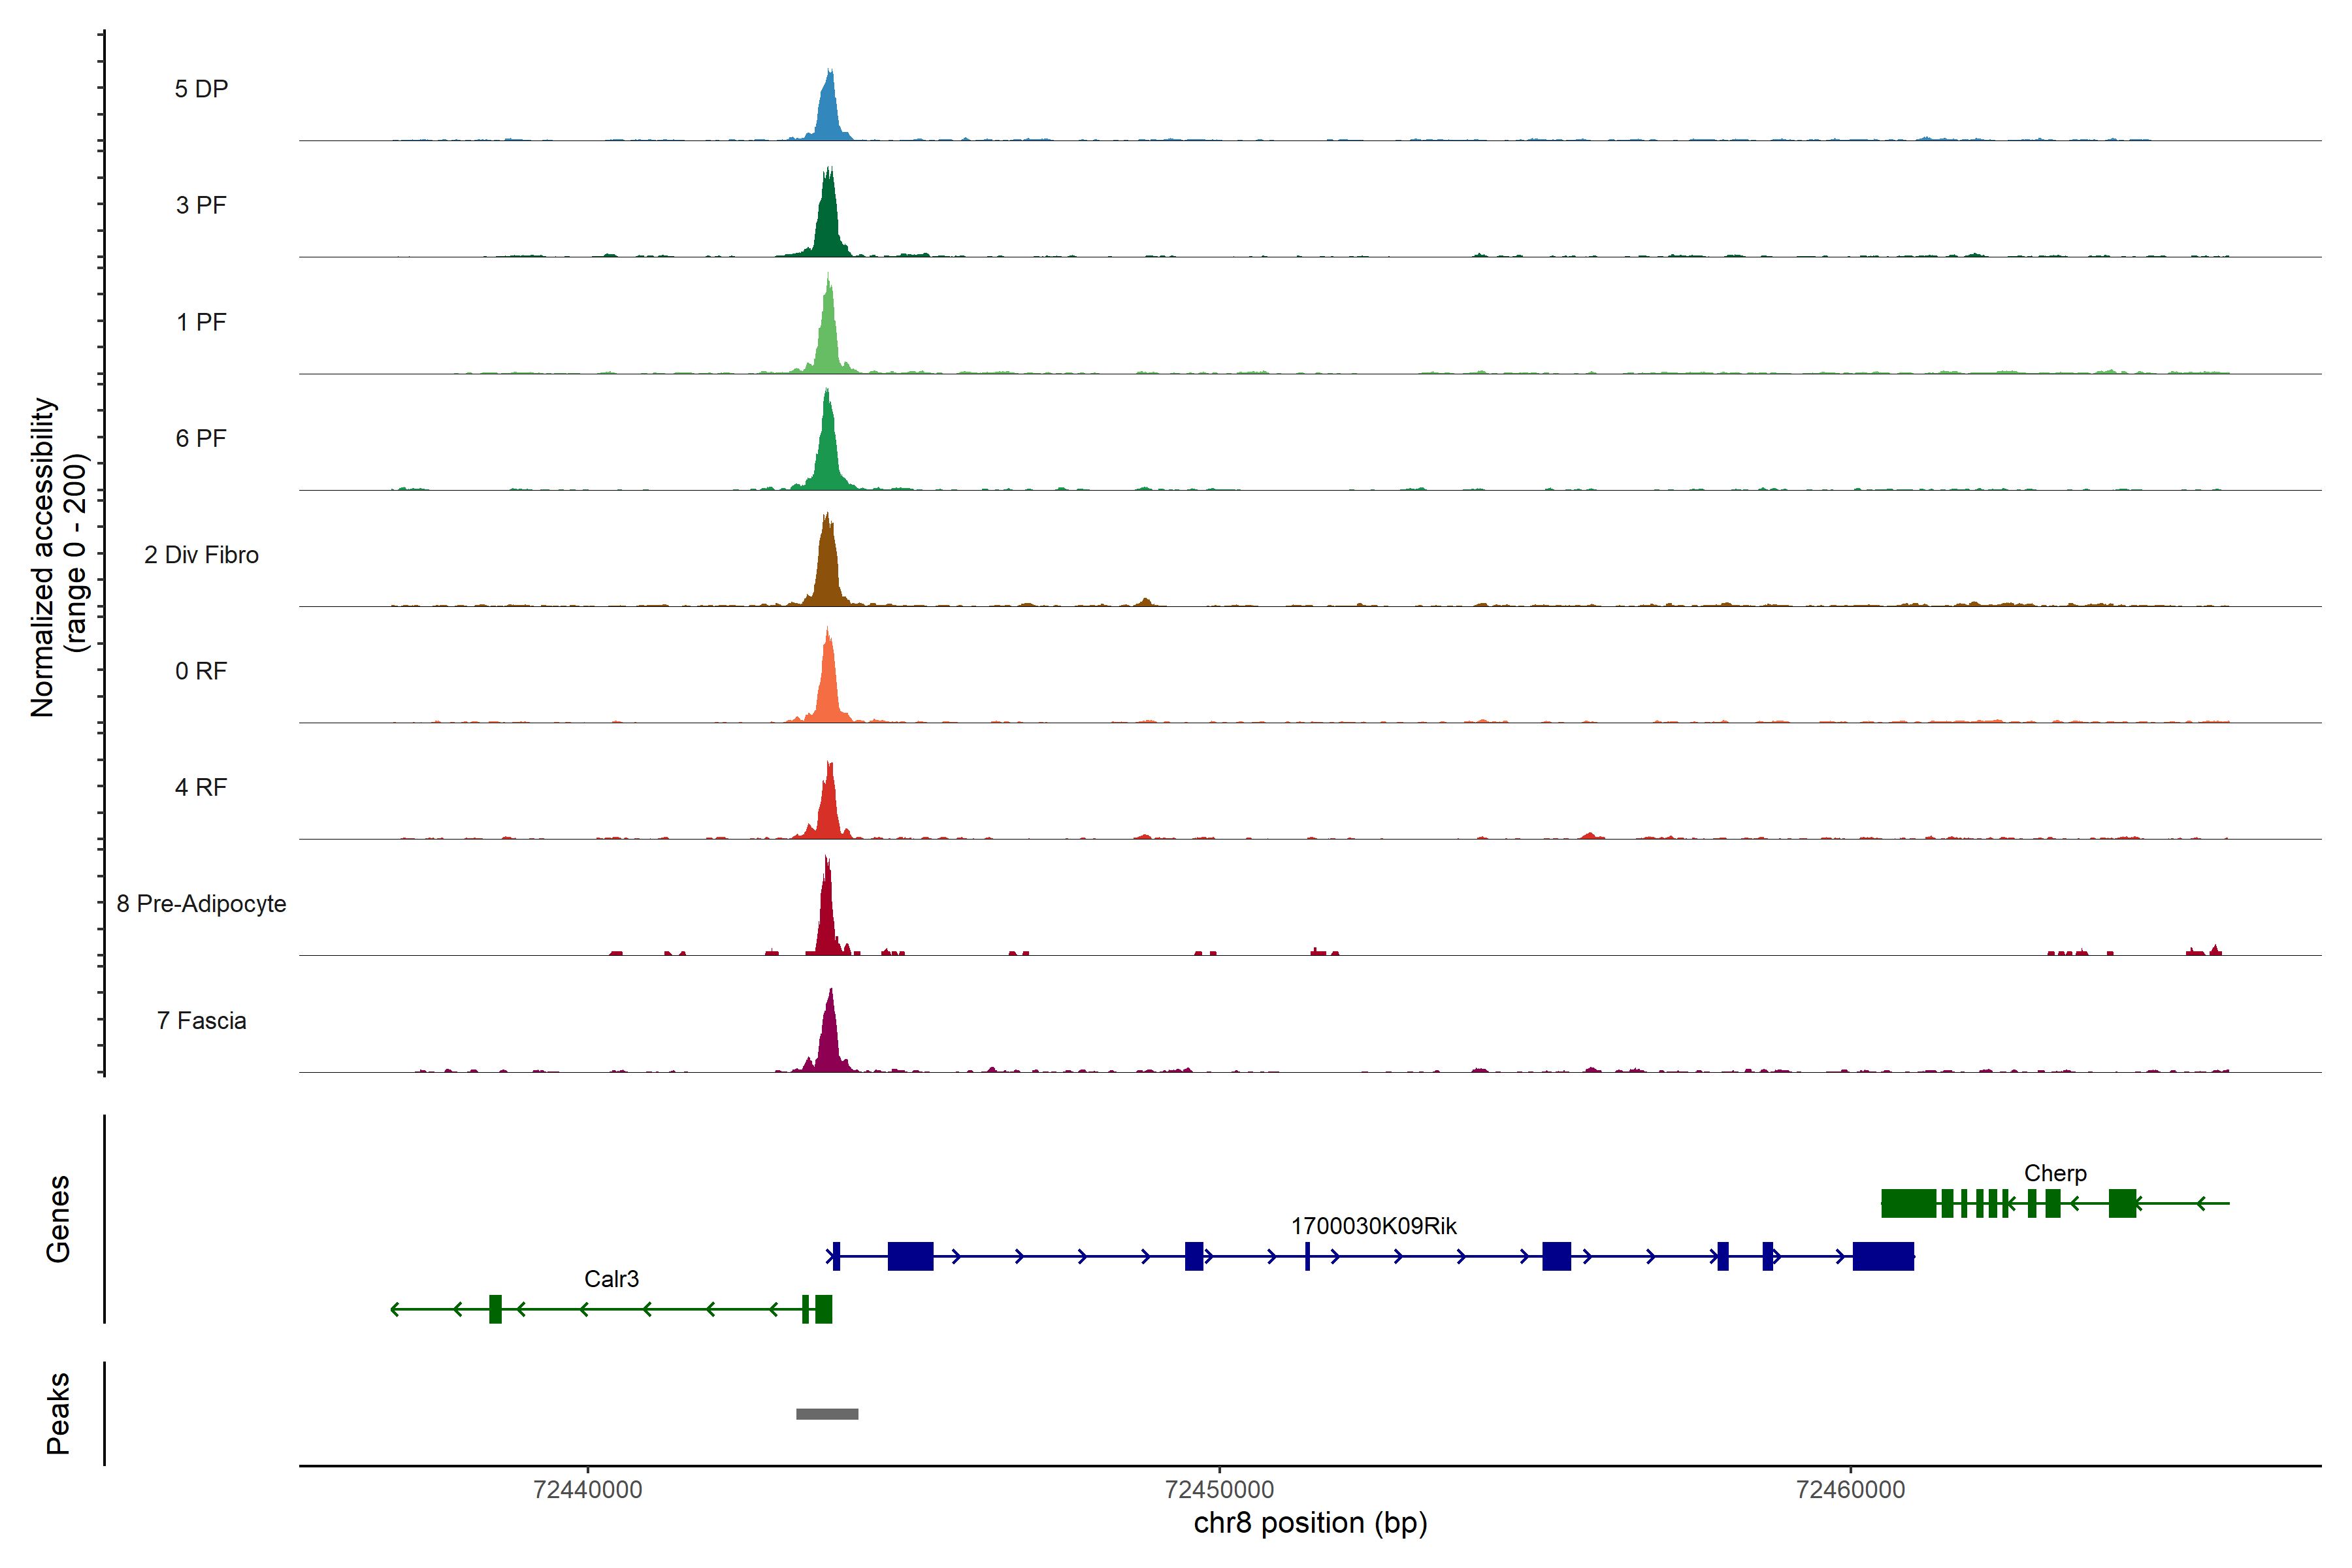Click the 8 Pre-Adipocyte track label
The image size is (2352, 1568).
click(x=201, y=904)
